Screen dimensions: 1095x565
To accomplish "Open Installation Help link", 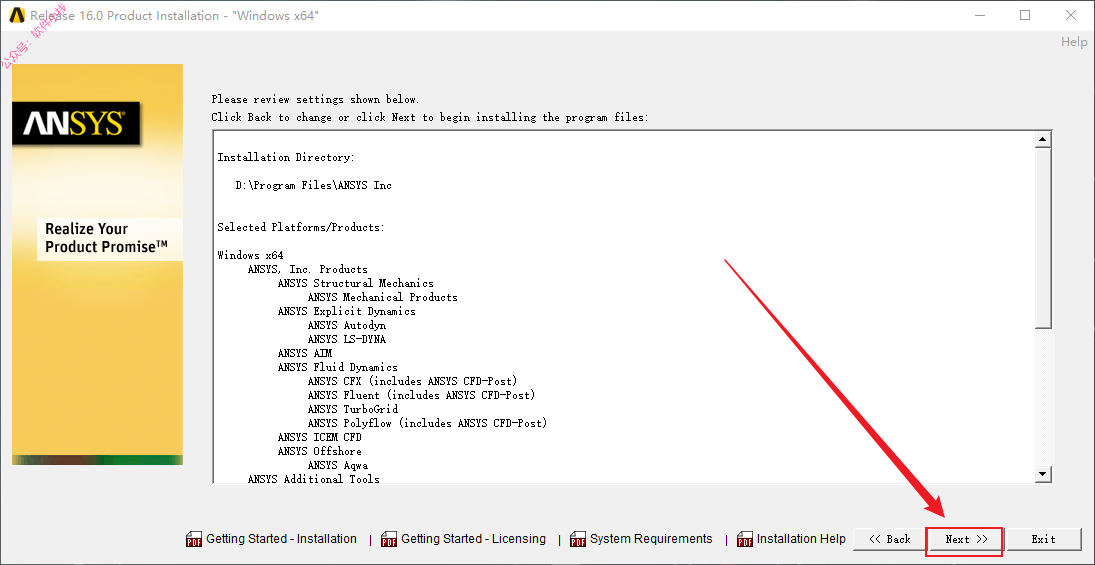I will click(801, 538).
